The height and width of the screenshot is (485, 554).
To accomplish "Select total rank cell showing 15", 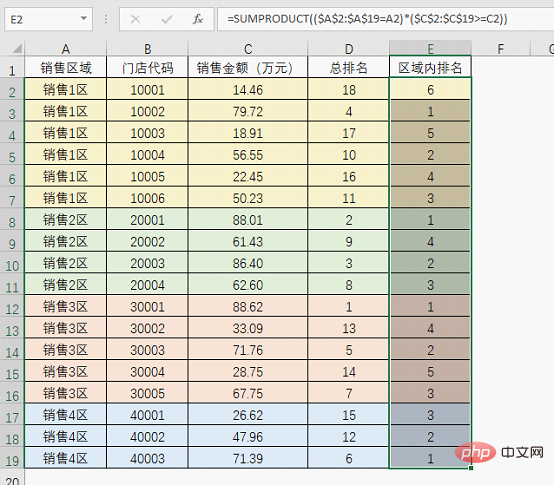I will [x=349, y=415].
